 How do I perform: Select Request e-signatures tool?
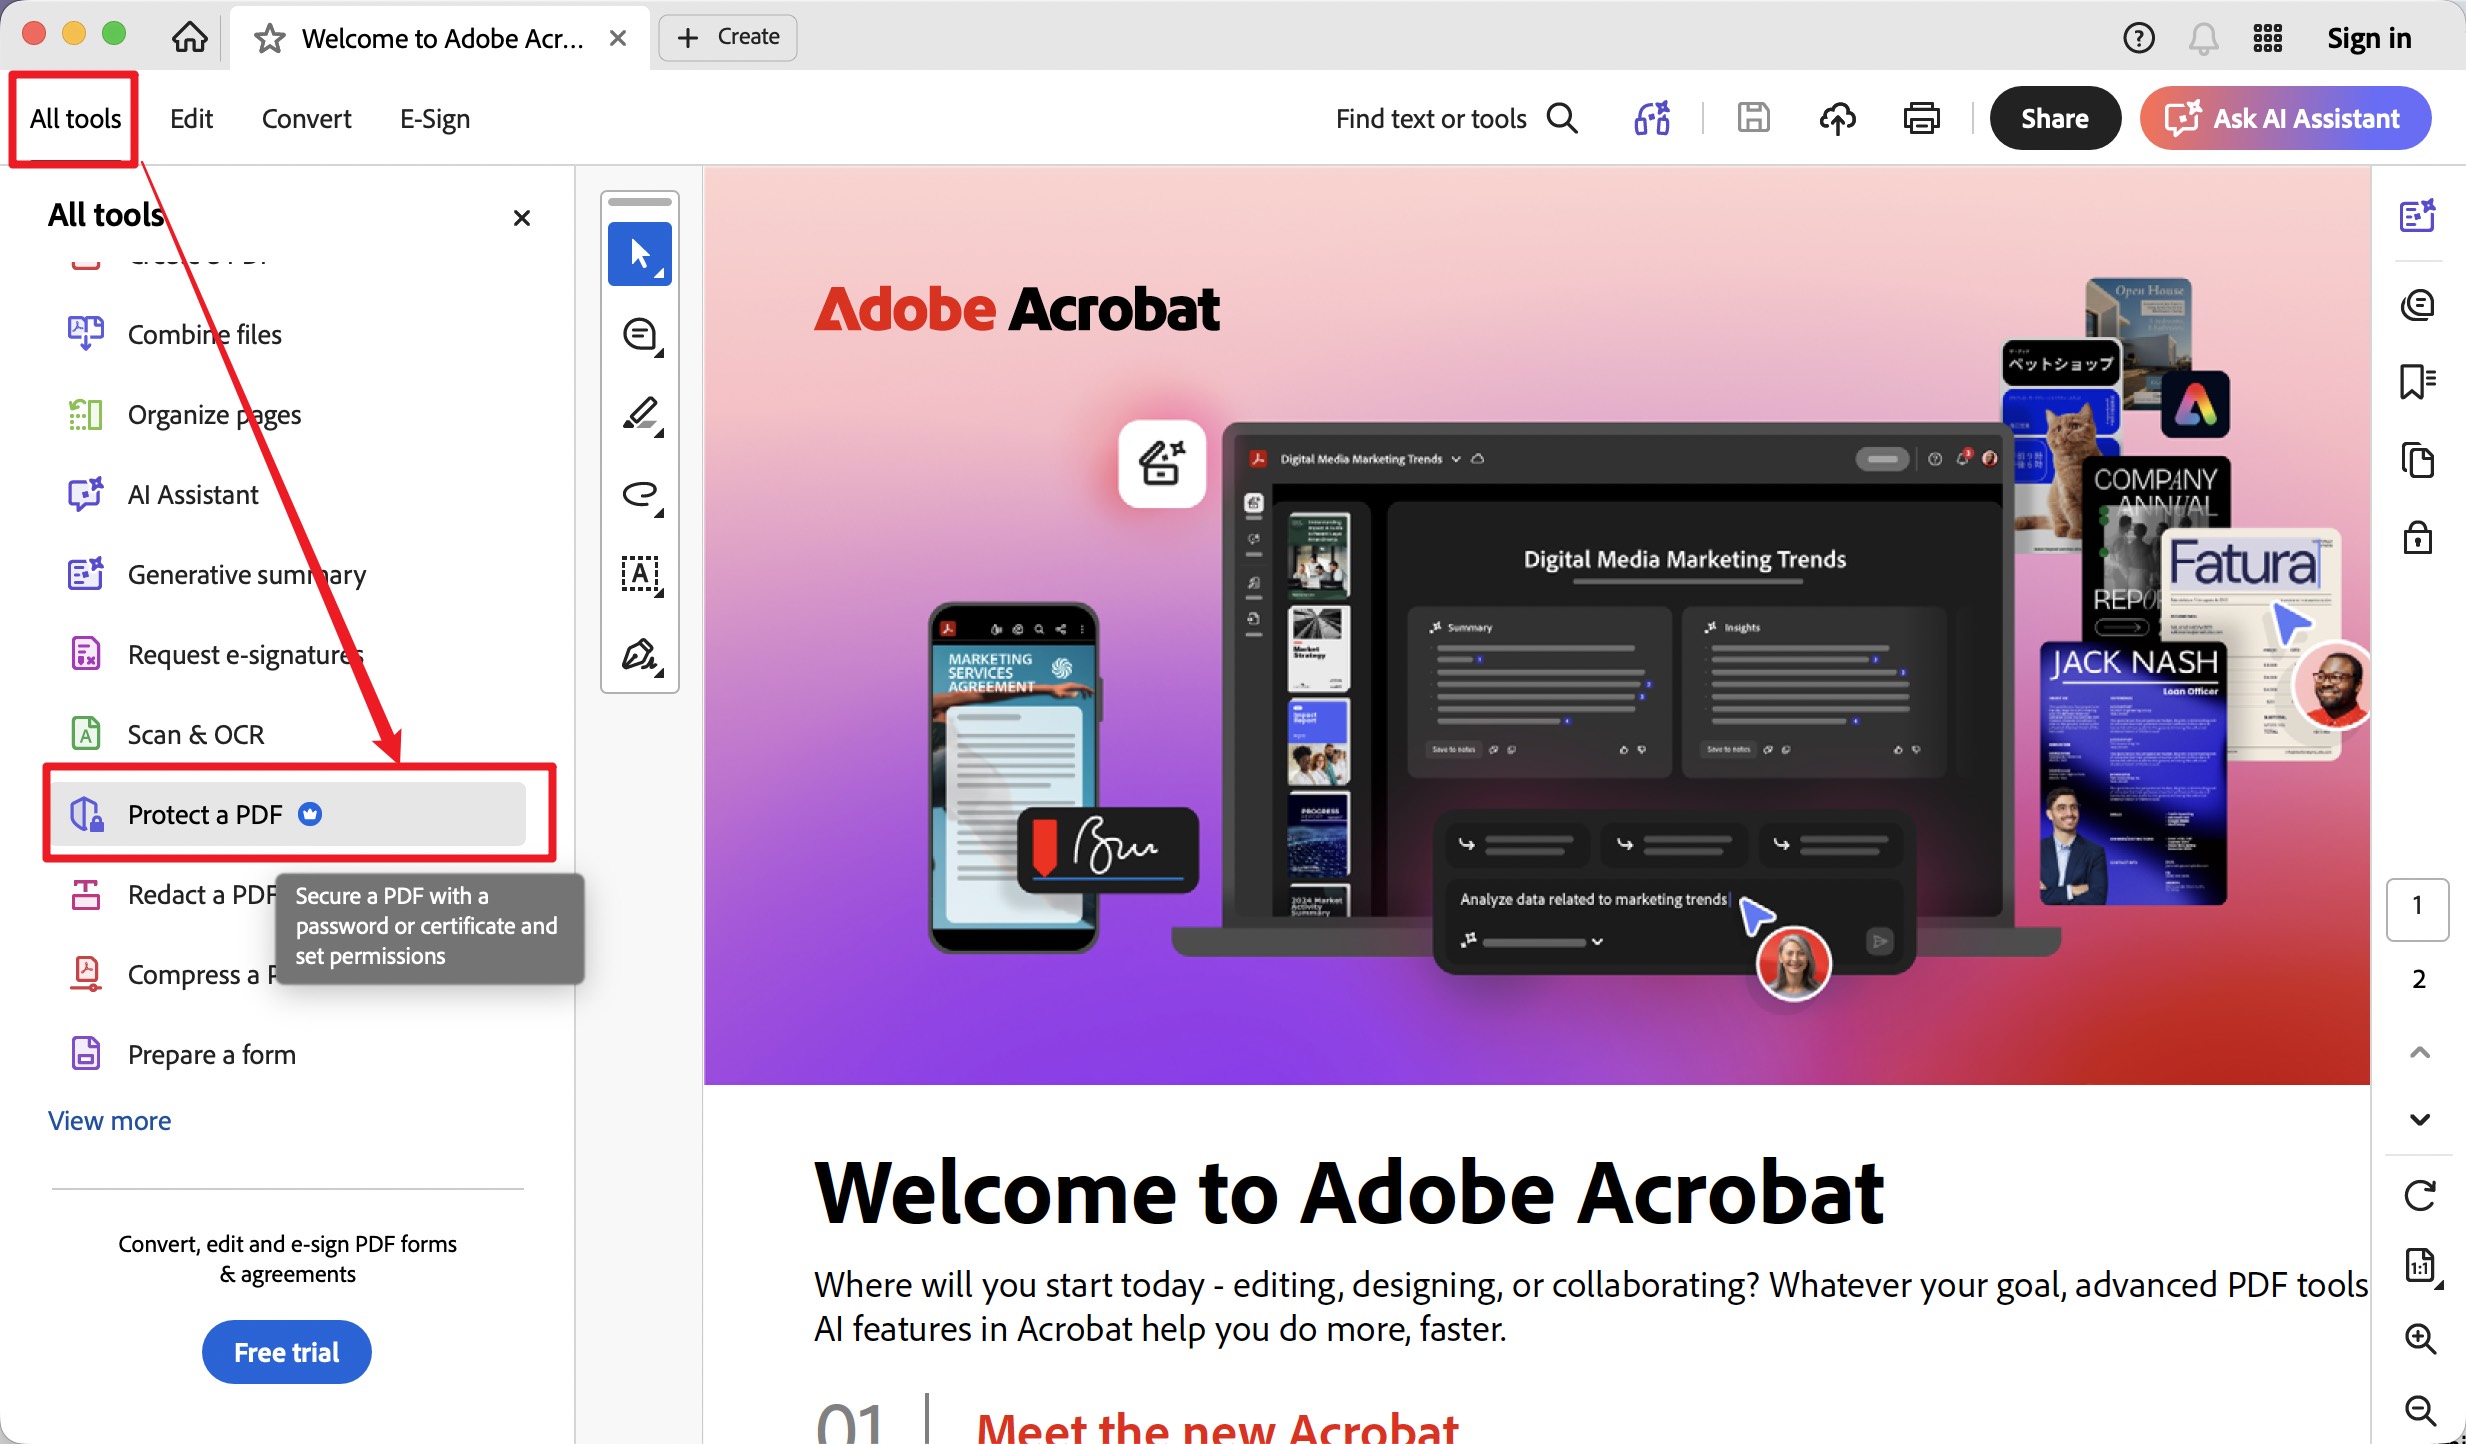click(x=290, y=654)
